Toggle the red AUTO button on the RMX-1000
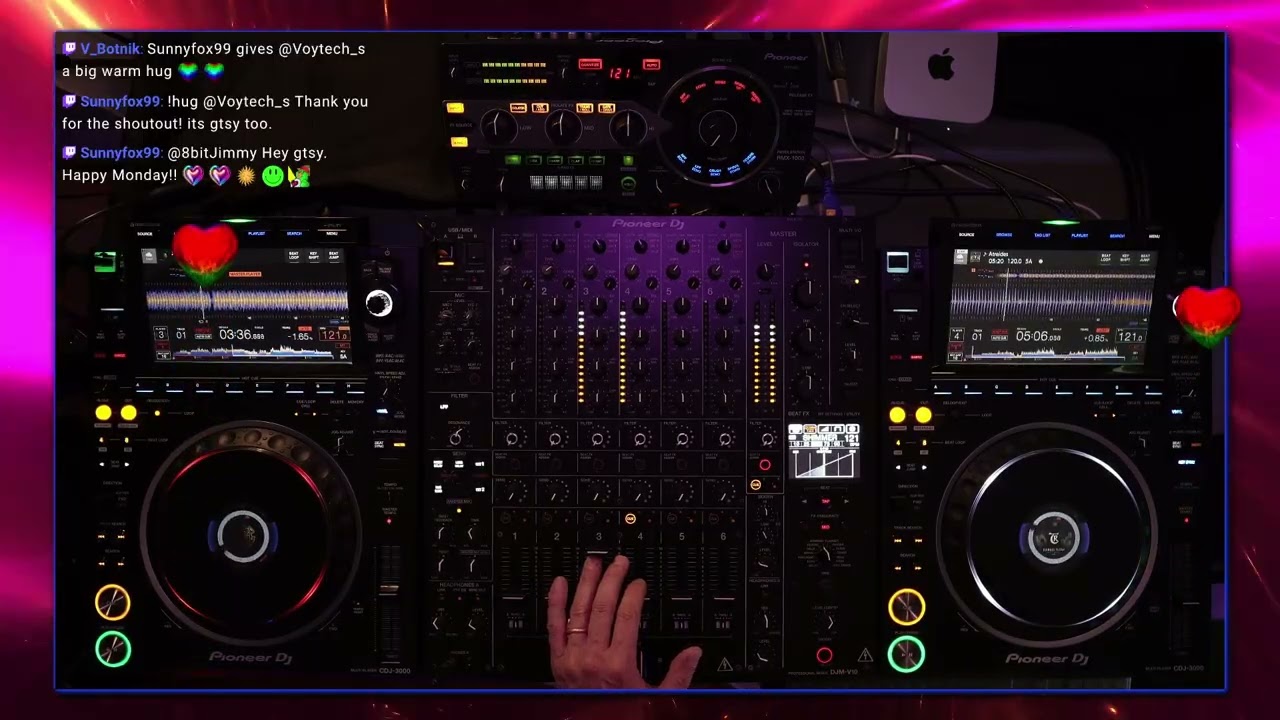 (x=651, y=64)
